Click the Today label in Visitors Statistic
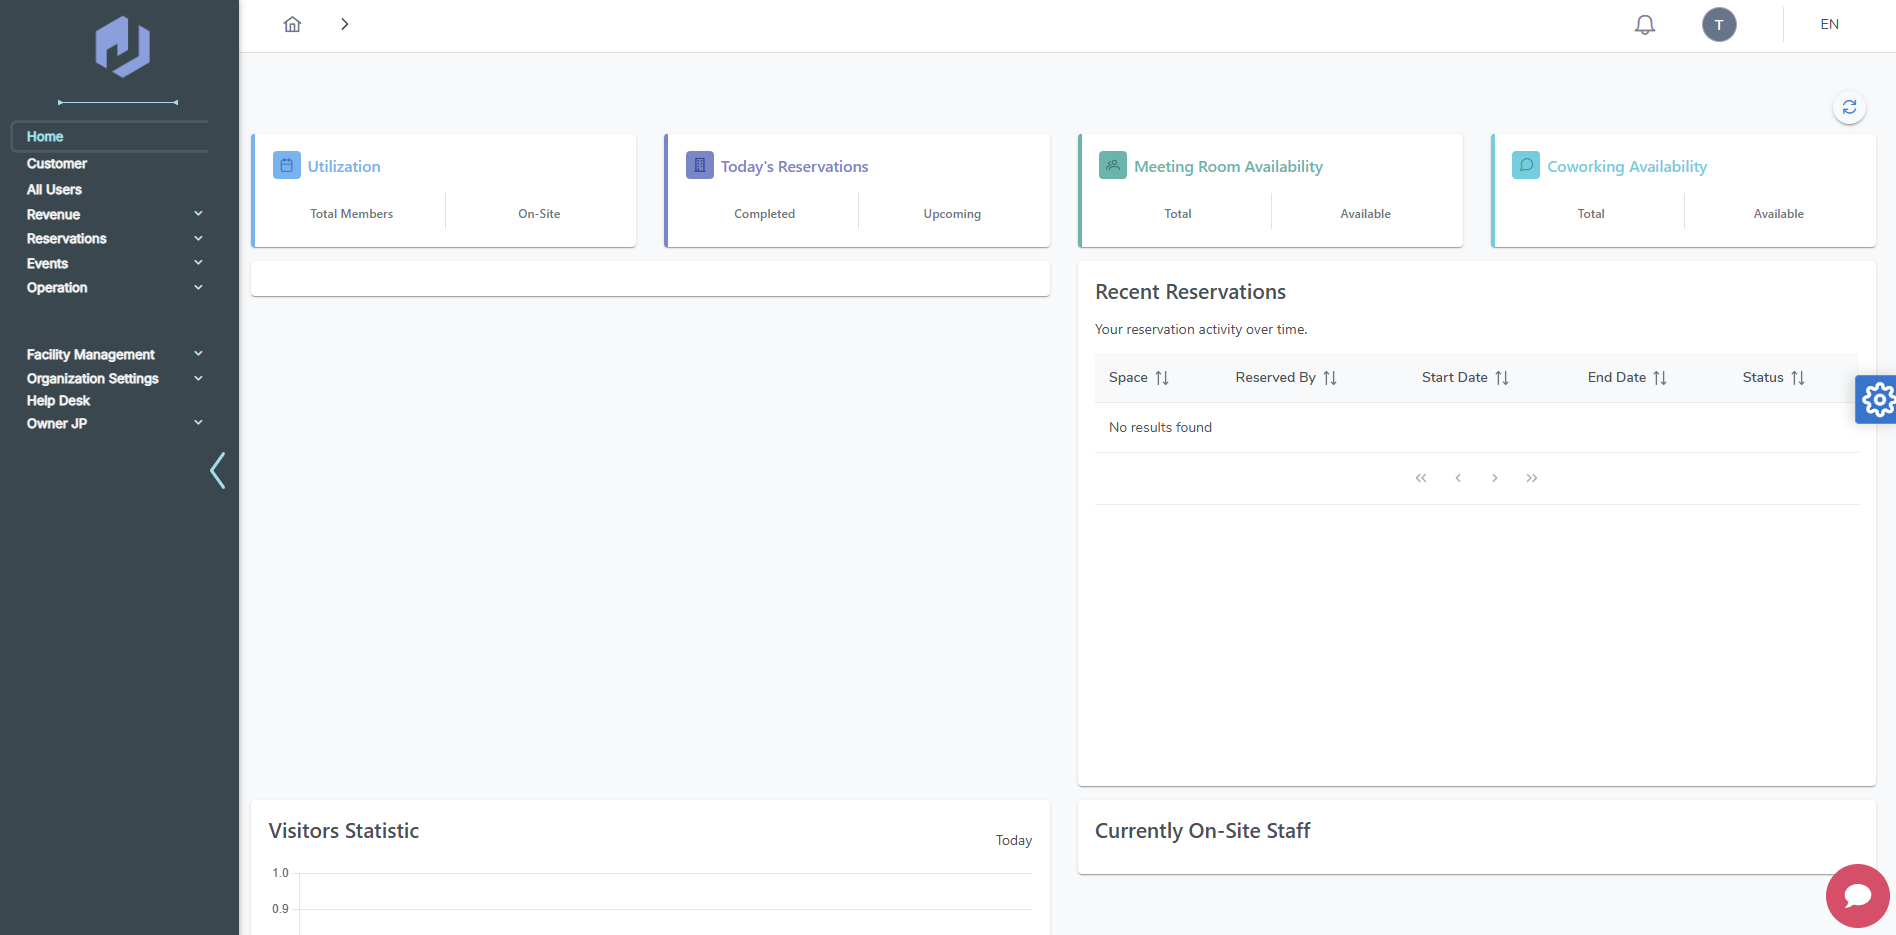 (1013, 840)
